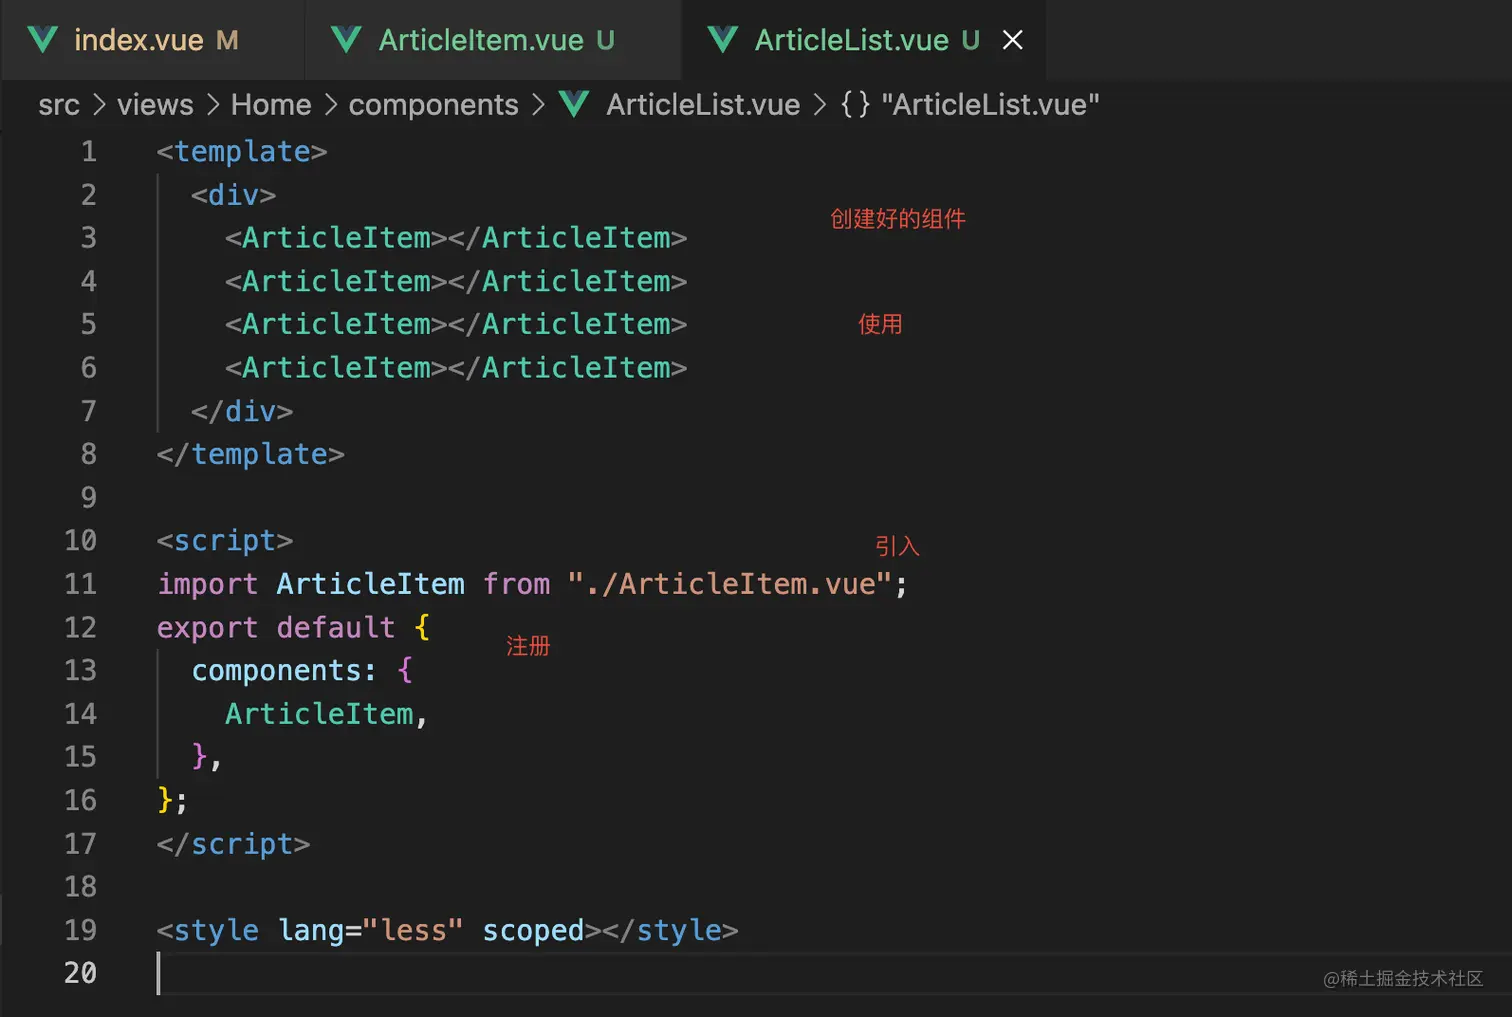1512x1017 pixels.
Task: Click the opening script tag on line 10
Action: (225, 541)
